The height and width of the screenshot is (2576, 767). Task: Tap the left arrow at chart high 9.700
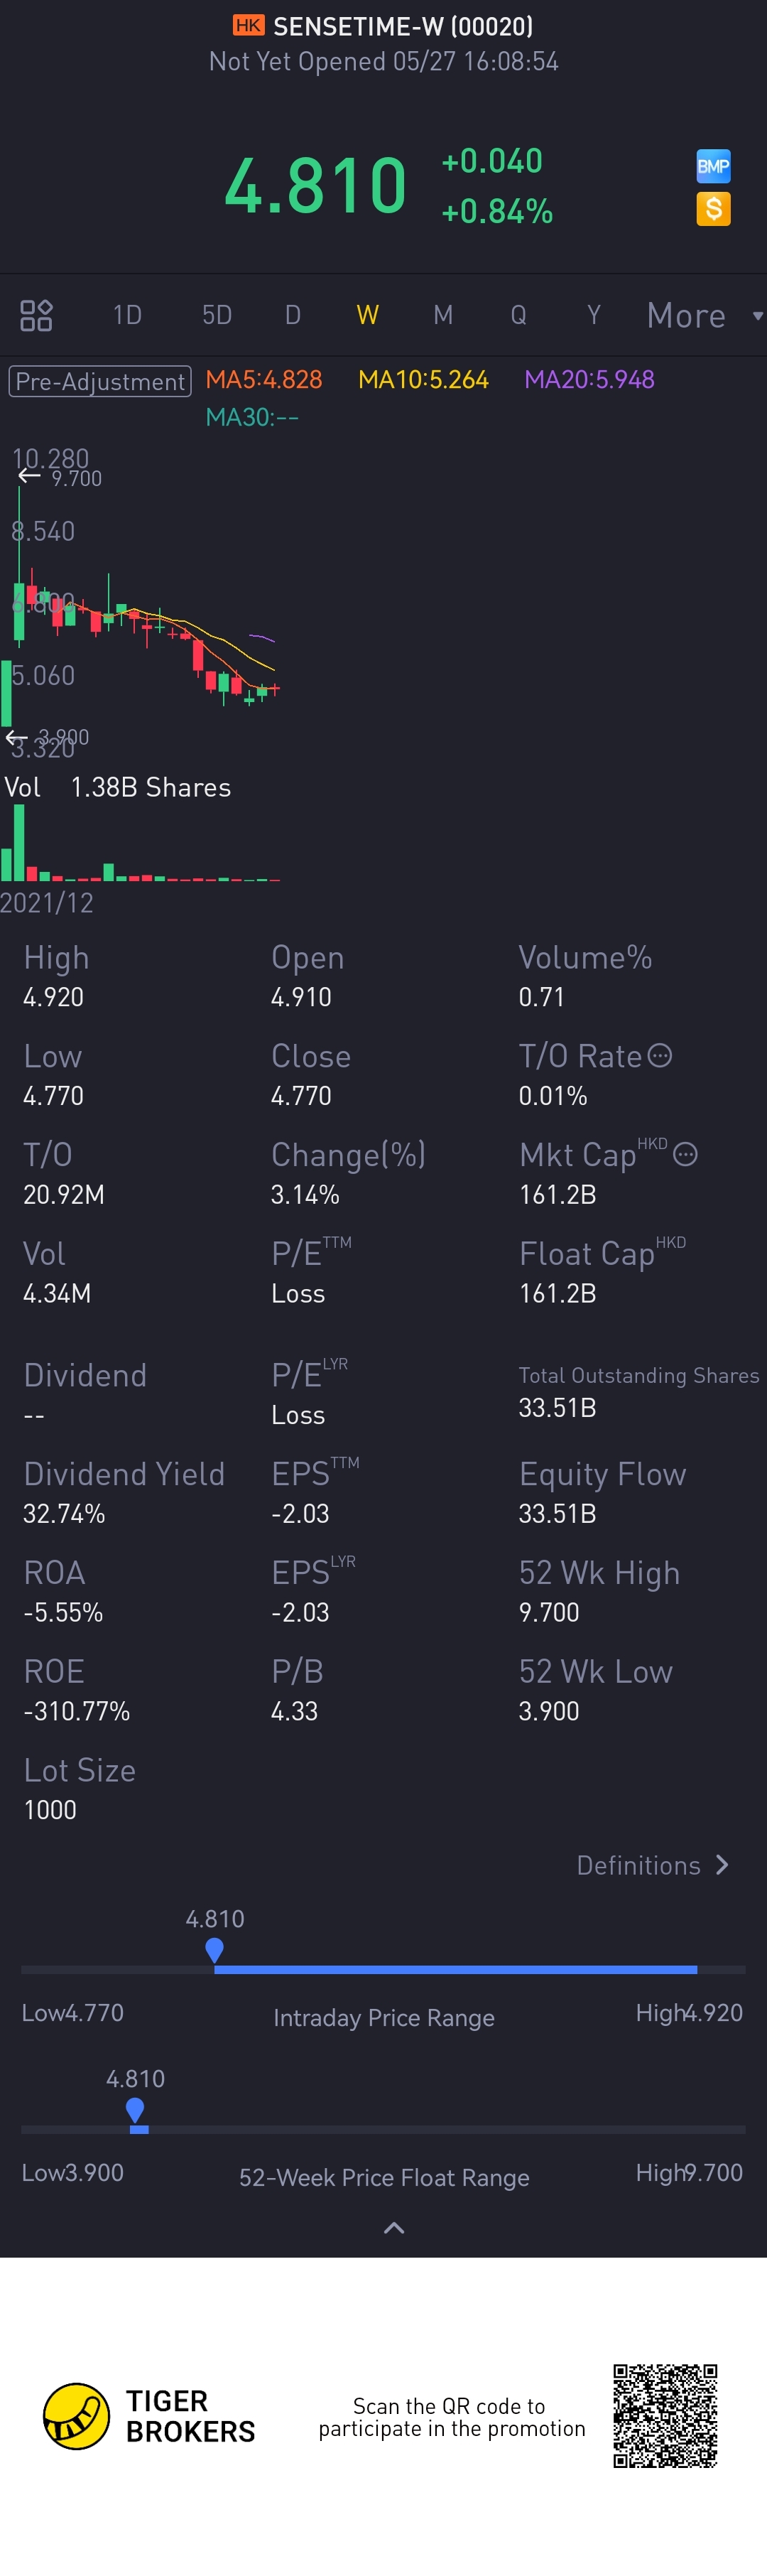[x=29, y=476]
